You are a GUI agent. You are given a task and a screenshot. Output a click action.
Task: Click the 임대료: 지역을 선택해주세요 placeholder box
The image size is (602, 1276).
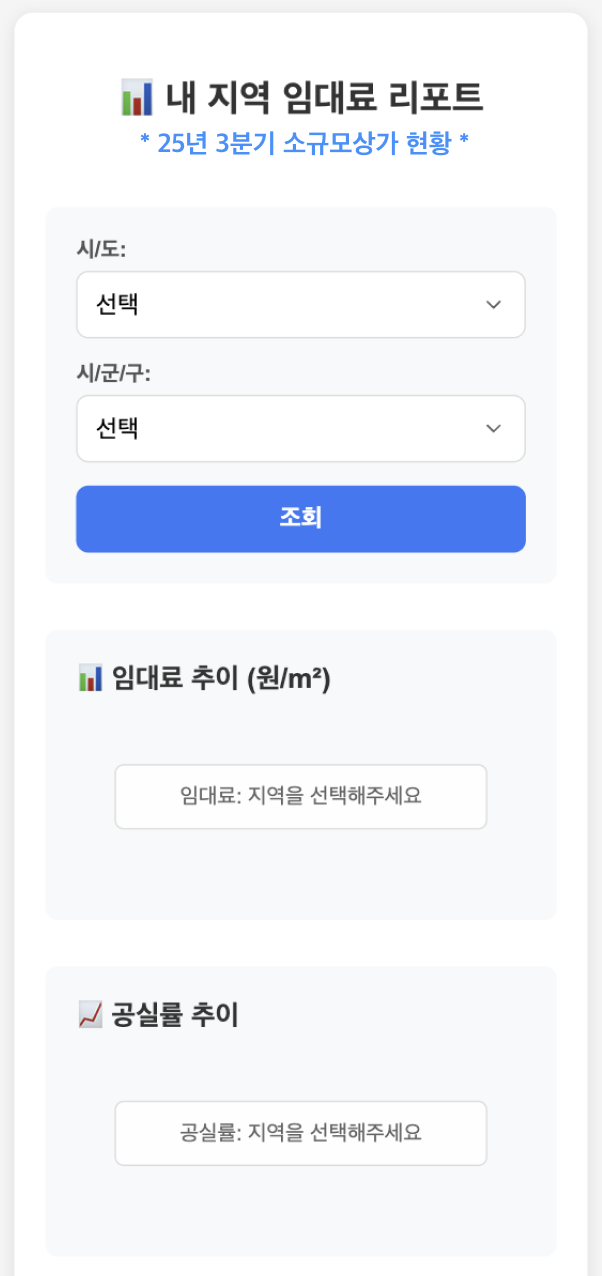(300, 796)
